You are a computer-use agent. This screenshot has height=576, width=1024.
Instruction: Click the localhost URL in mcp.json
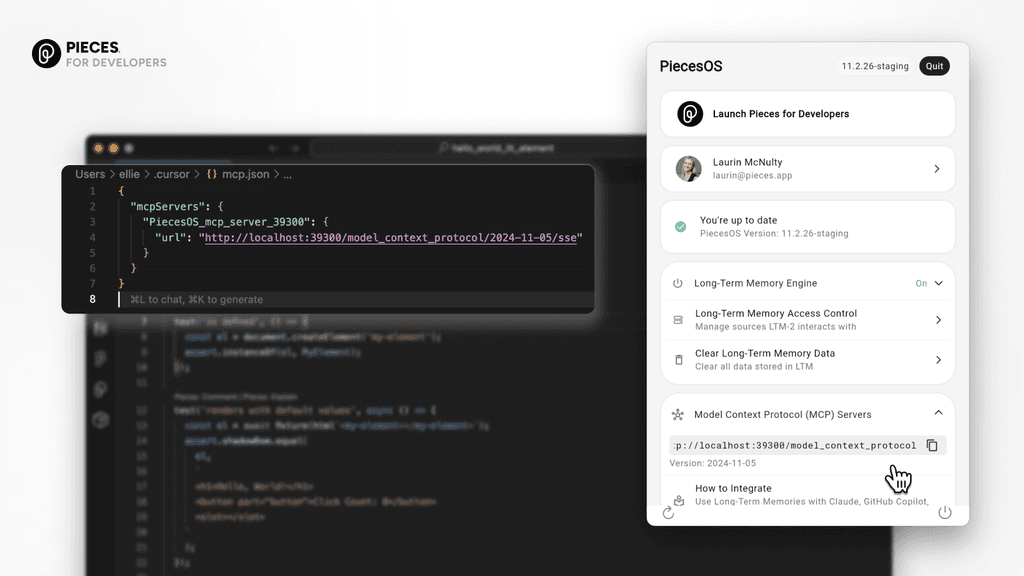tap(389, 237)
